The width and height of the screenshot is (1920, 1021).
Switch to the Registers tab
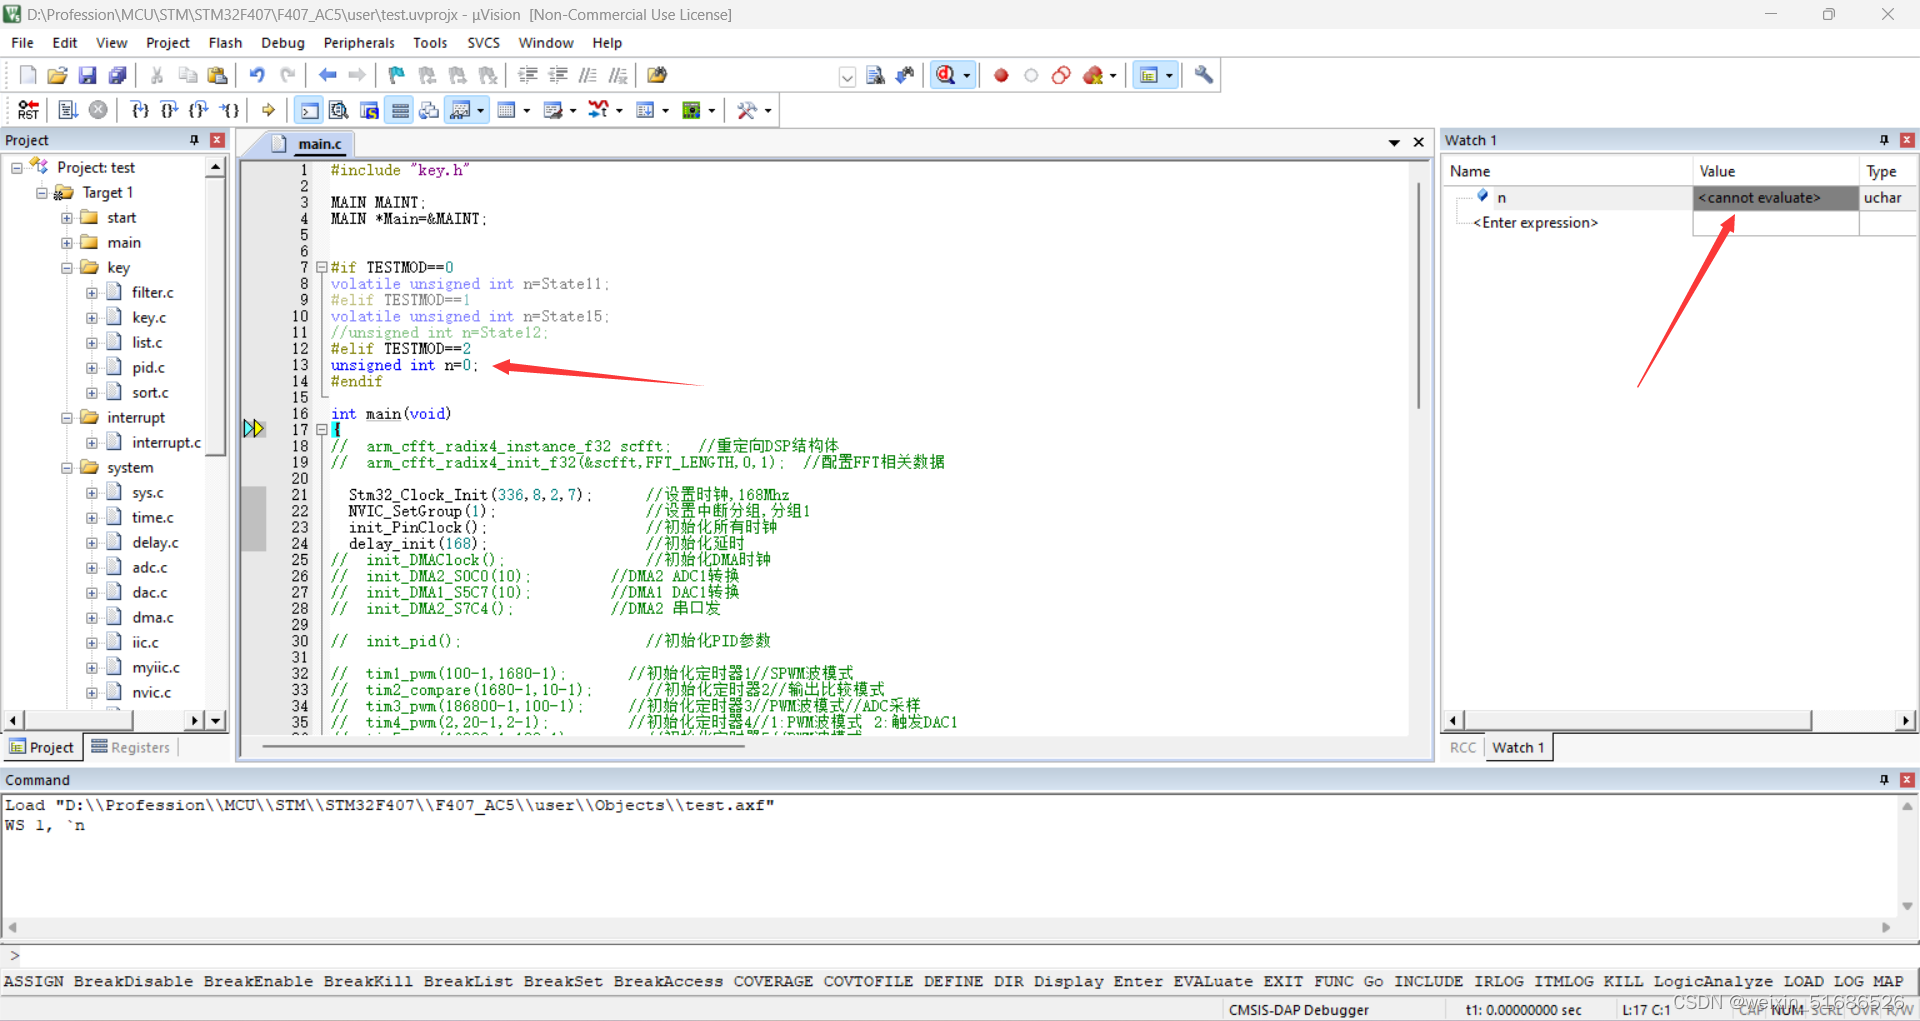[130, 747]
